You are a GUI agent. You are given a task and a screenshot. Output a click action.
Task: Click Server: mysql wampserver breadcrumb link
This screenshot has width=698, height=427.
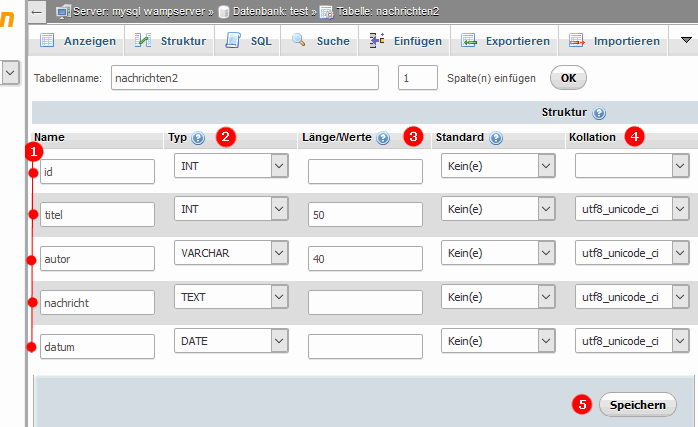[139, 12]
